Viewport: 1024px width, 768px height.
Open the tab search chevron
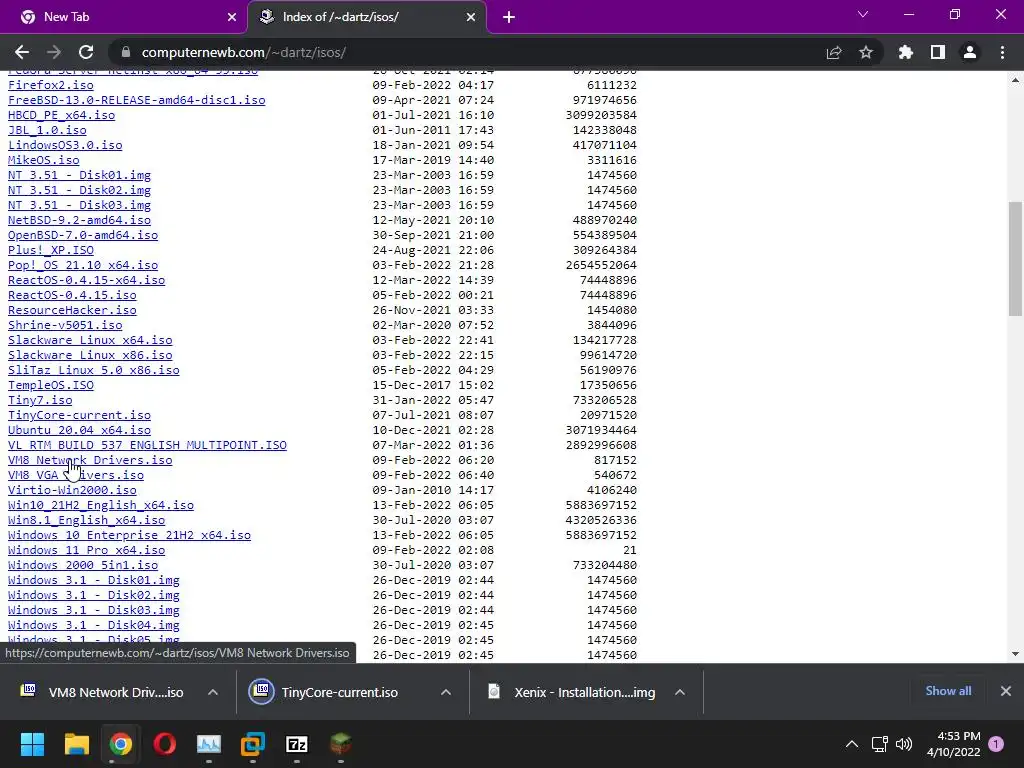[x=863, y=14]
